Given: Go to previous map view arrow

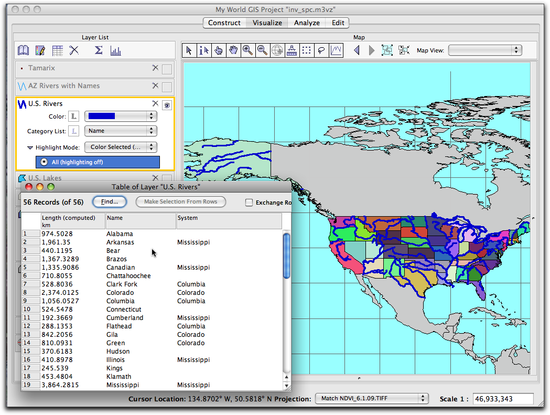Looking at the screenshot, I should point(357,51).
